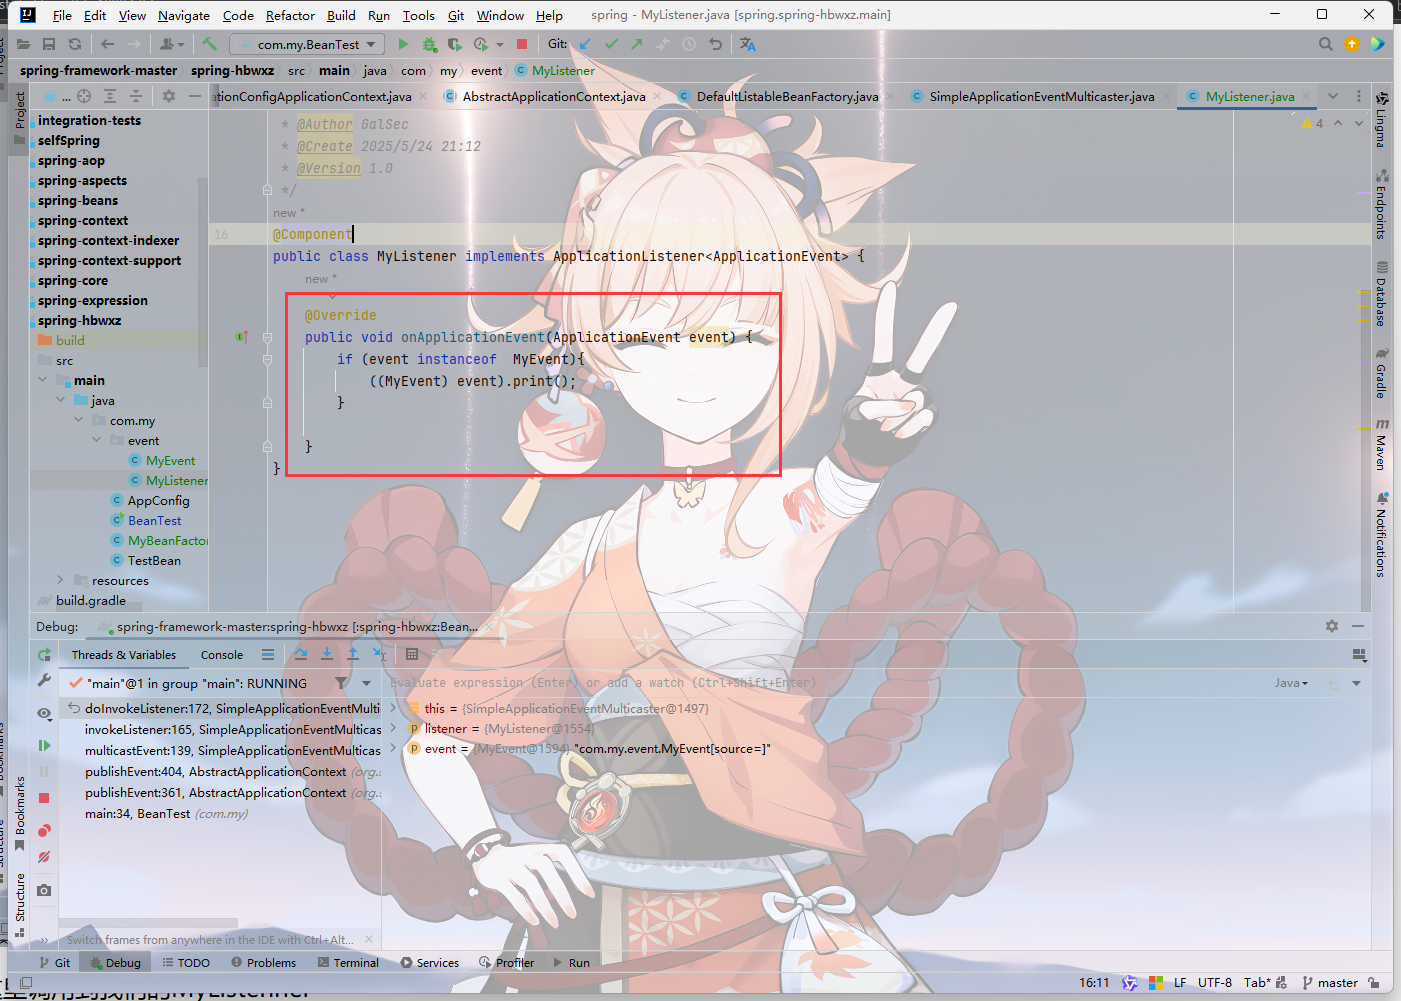Toggle the Maven tool window on right
1401x1001 pixels.
(1381, 444)
